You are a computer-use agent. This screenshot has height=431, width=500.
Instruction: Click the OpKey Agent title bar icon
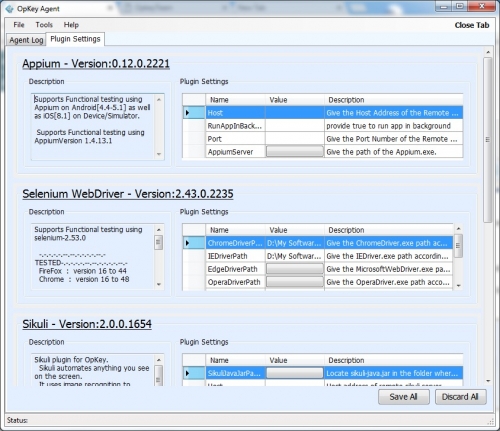click(x=9, y=9)
